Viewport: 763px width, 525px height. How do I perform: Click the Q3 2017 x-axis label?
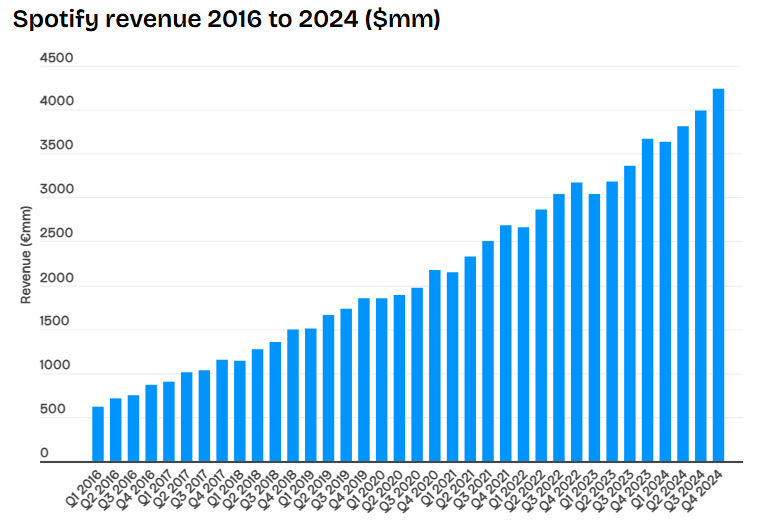189,490
